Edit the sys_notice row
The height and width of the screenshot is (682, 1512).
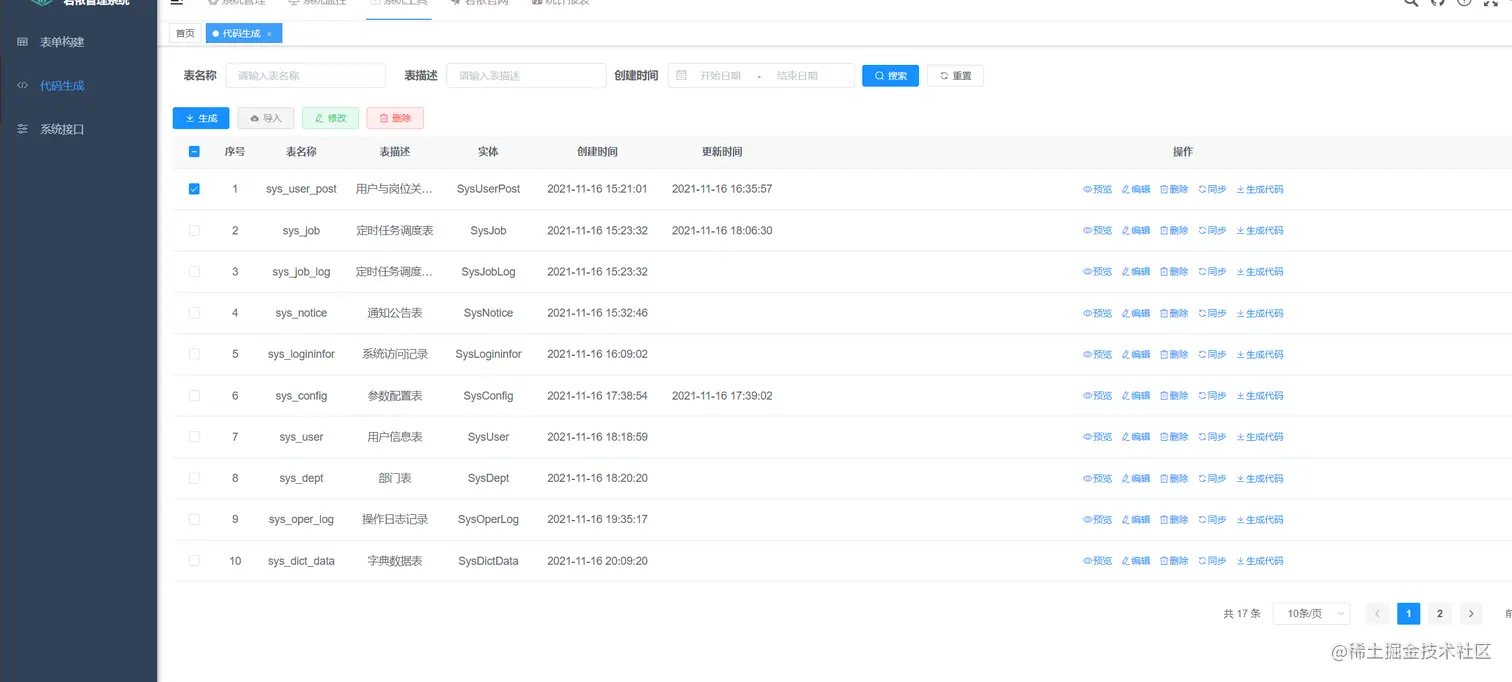coord(1136,313)
